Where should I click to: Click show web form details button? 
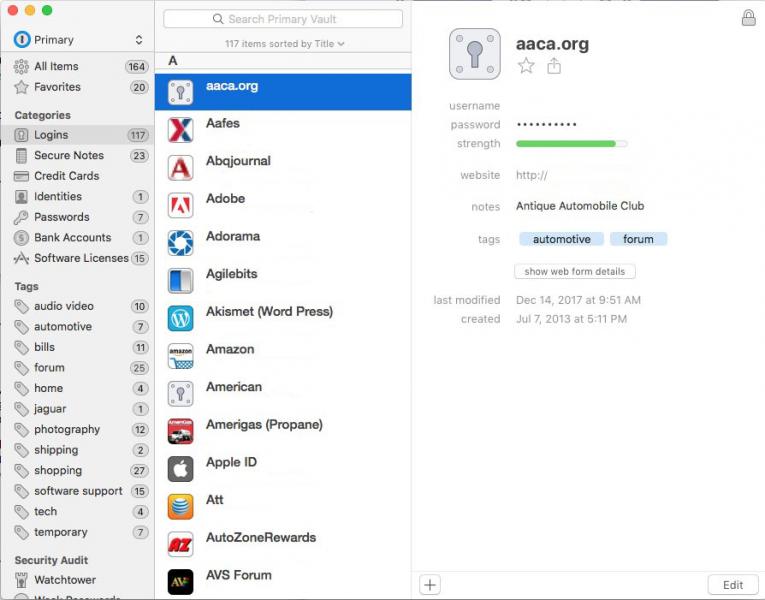click(575, 272)
